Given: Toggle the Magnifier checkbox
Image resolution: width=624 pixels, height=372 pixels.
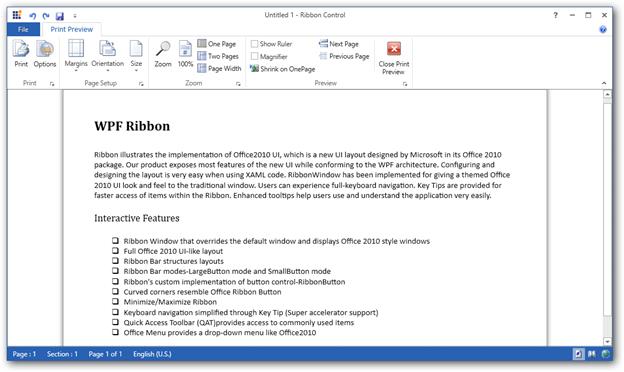Looking at the screenshot, I should 254,56.
